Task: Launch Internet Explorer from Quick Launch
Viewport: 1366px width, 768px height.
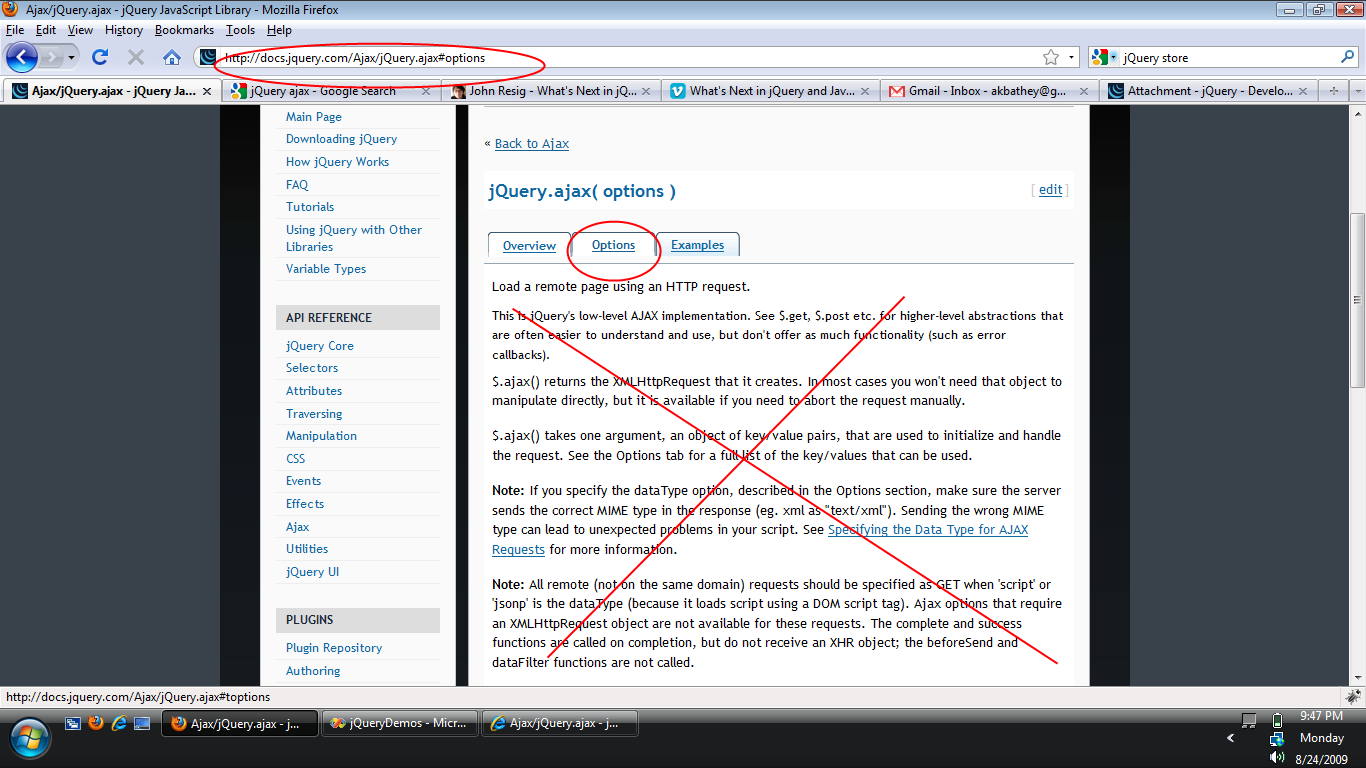Action: point(119,723)
